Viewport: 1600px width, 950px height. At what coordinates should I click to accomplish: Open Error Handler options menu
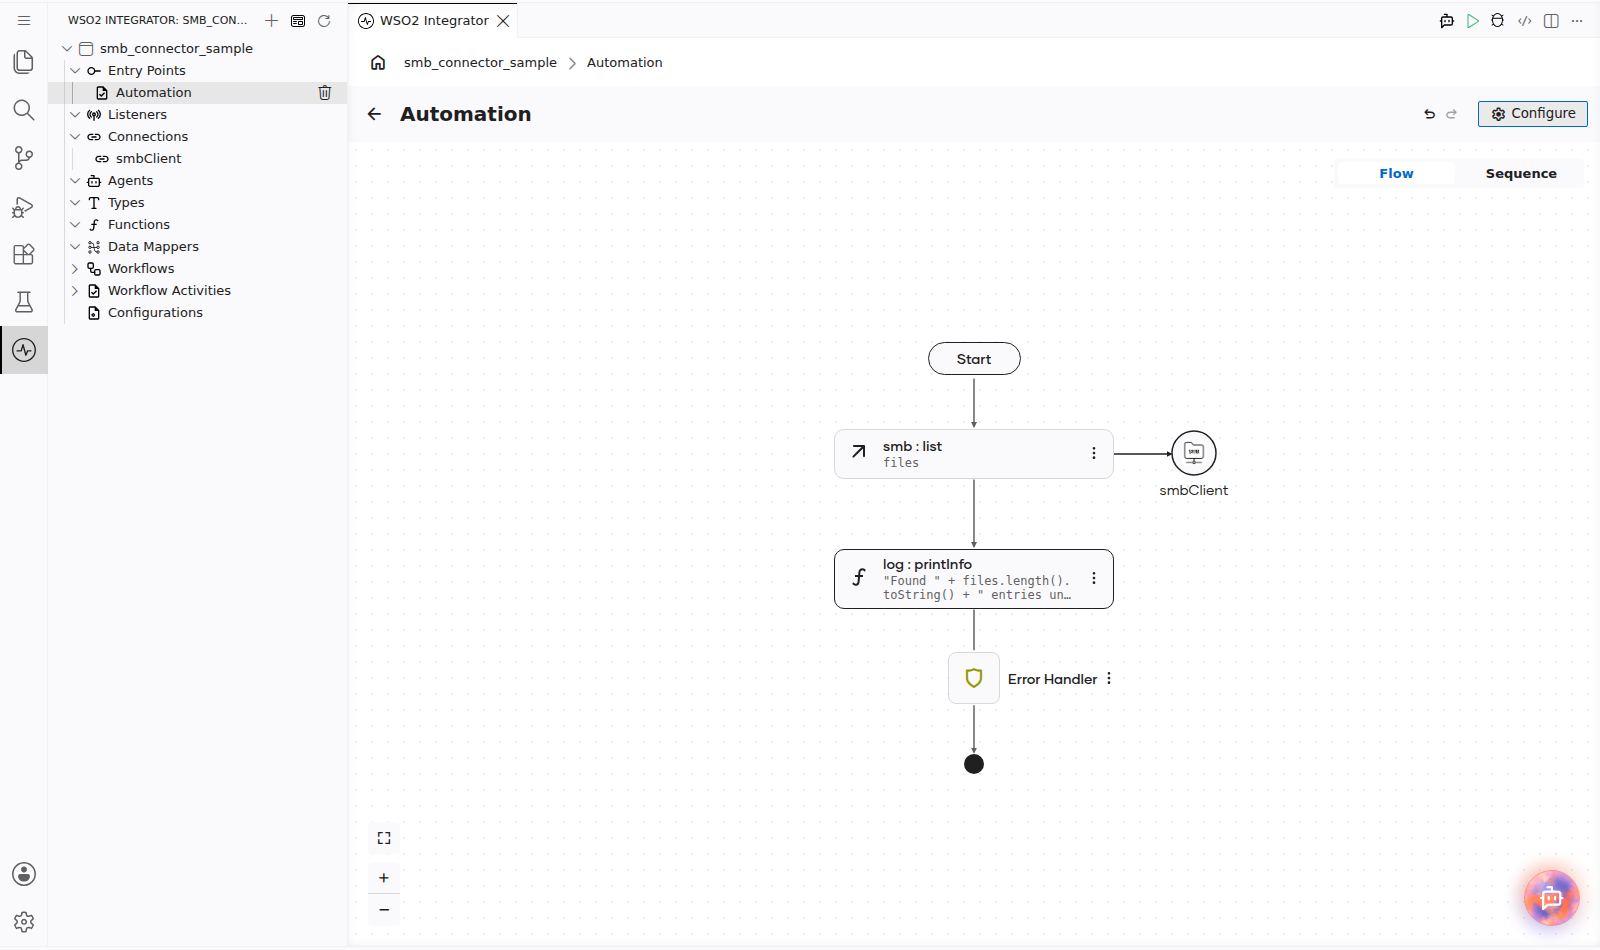point(1109,678)
